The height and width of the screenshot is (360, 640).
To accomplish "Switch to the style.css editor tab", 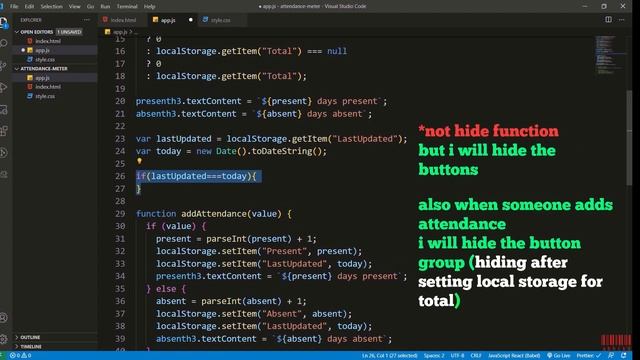I will click(222, 20).
